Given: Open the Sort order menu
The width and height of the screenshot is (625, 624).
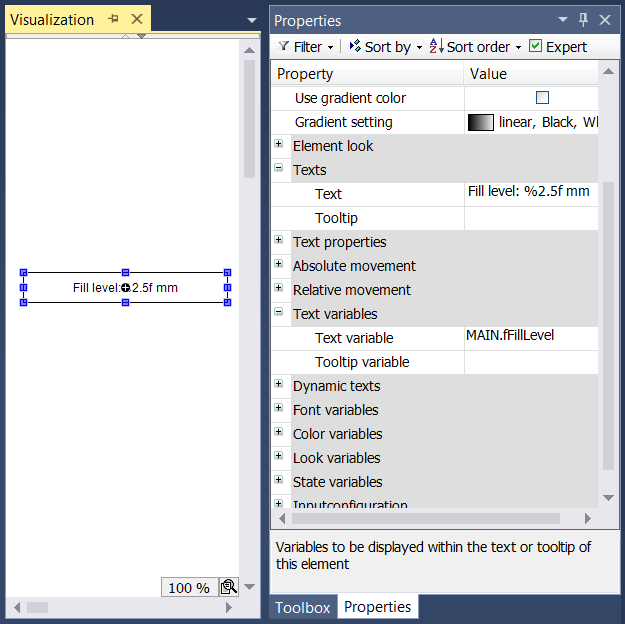Looking at the screenshot, I should [x=475, y=47].
